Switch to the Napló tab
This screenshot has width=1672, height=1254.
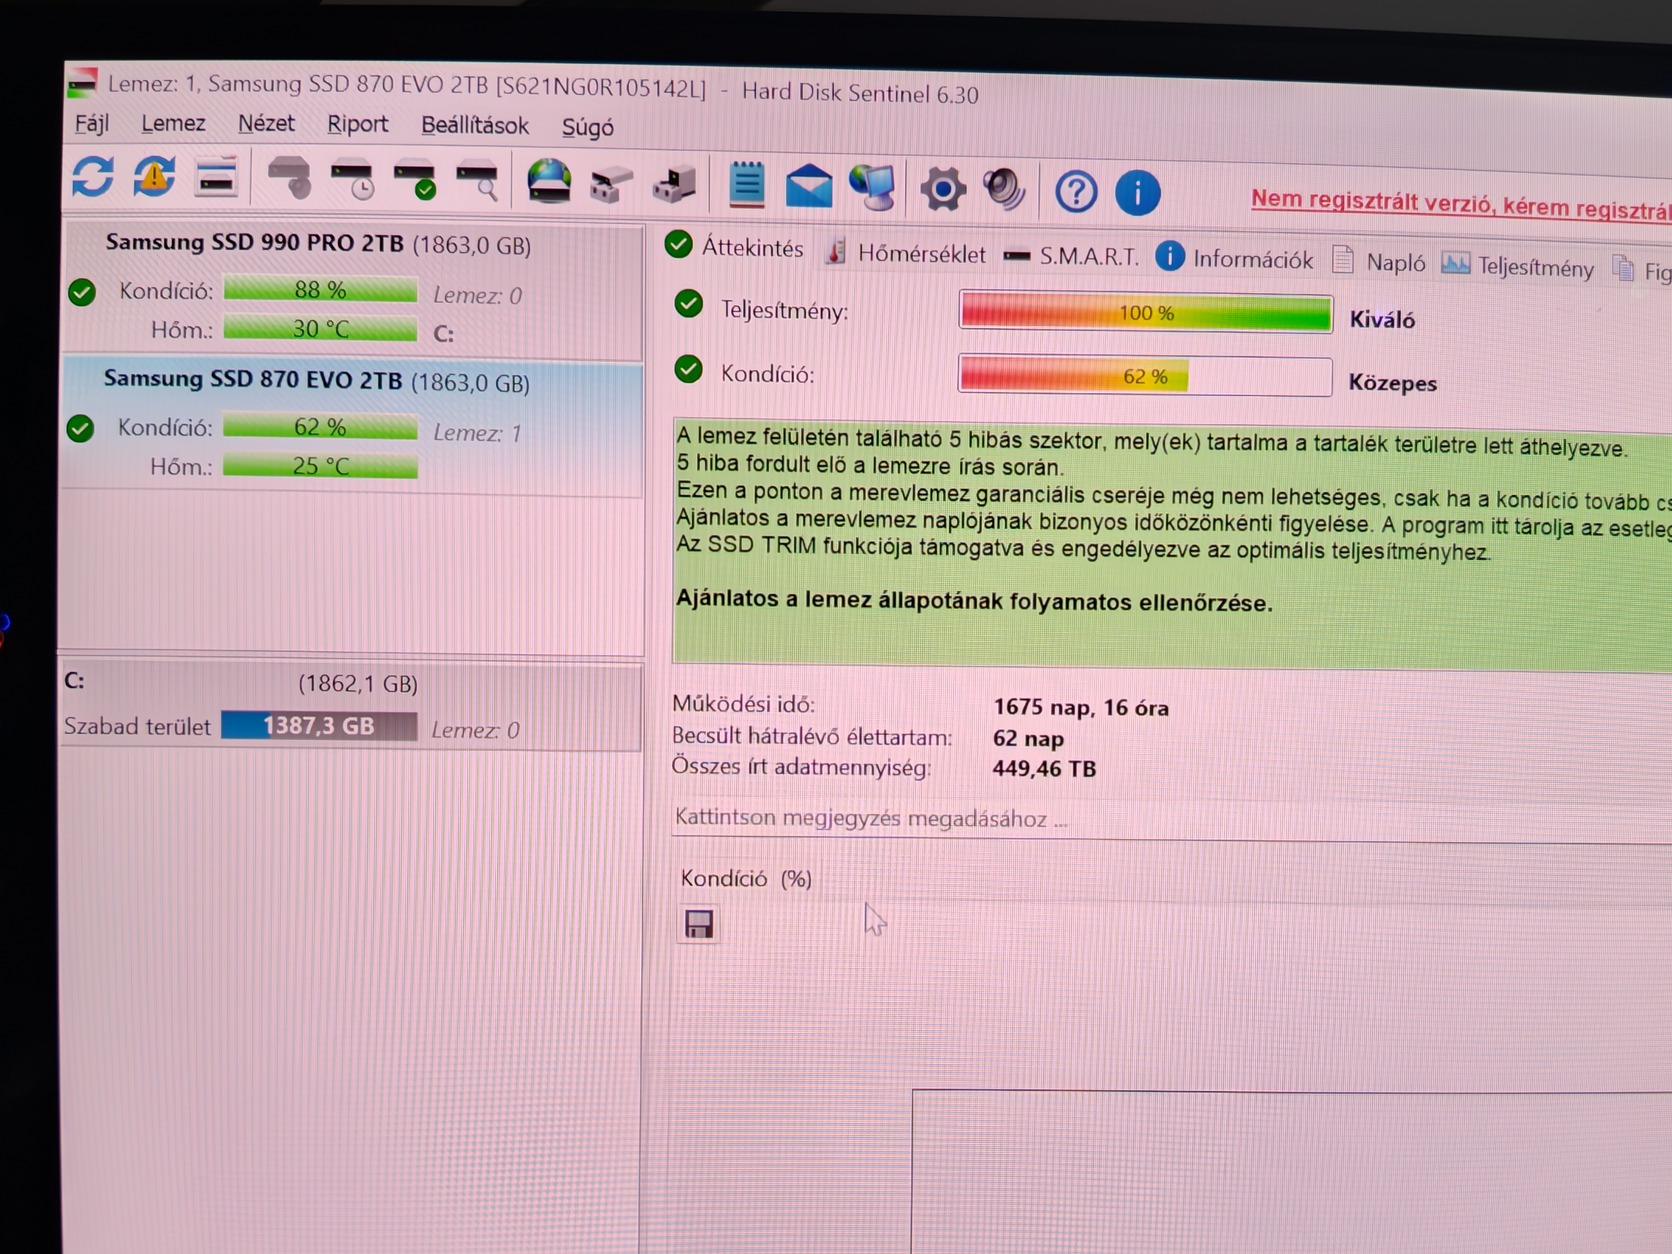pyautogui.click(x=1379, y=262)
